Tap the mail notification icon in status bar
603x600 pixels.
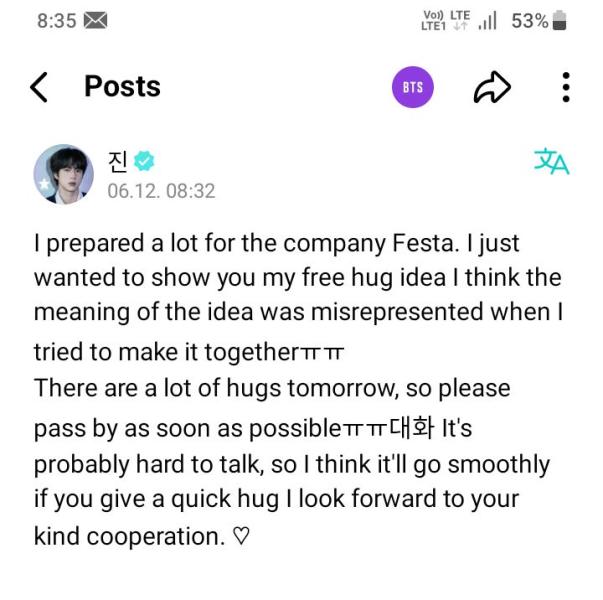95,21
